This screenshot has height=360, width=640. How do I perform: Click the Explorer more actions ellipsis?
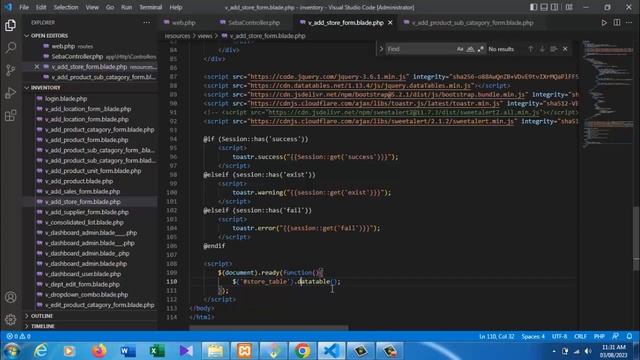coord(147,22)
